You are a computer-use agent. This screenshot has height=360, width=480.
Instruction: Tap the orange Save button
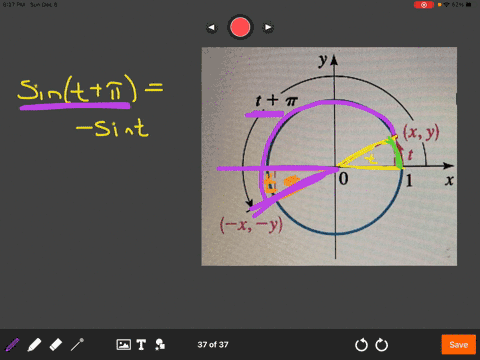point(459,345)
